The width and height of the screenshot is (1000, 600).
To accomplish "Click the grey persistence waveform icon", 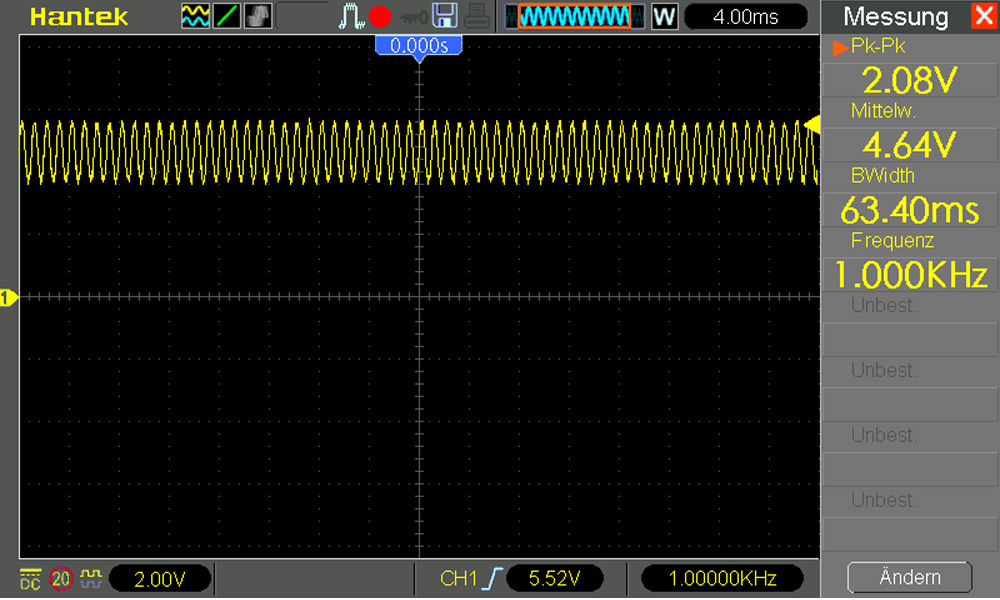I will (258, 16).
